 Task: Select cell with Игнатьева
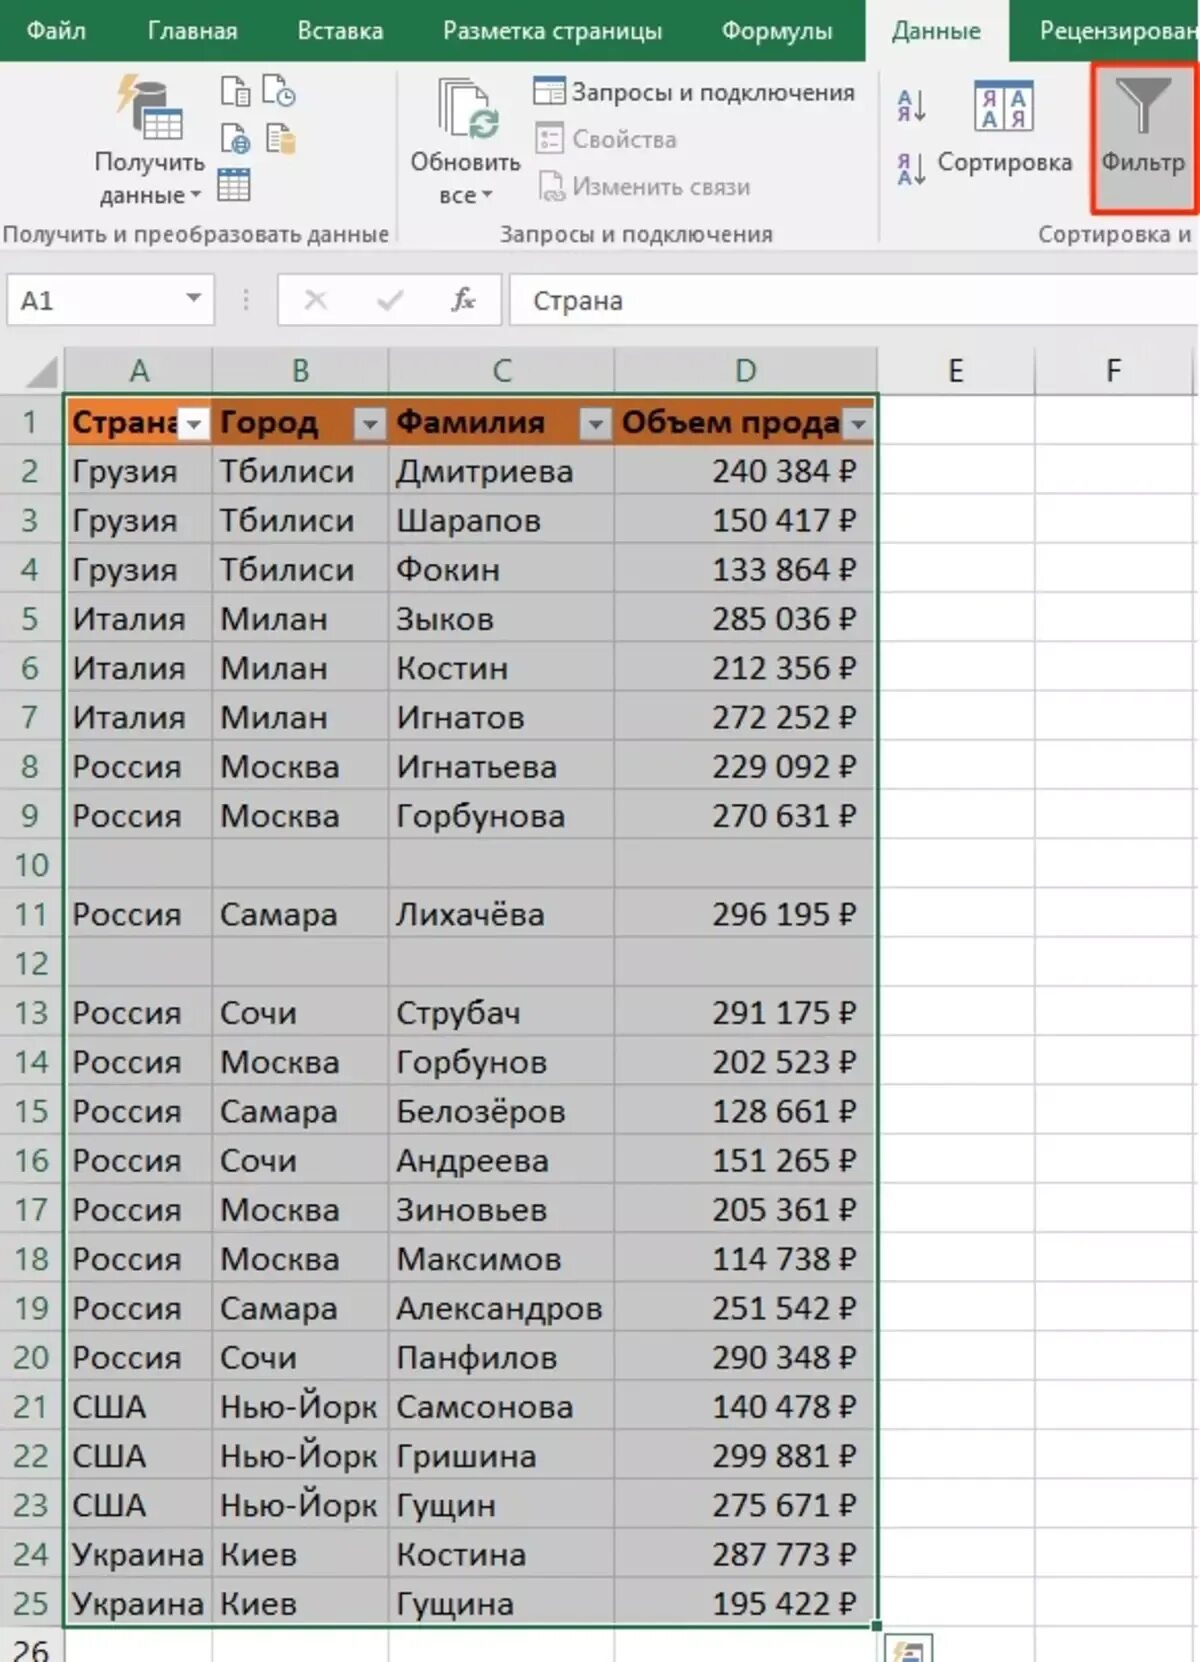point(501,767)
